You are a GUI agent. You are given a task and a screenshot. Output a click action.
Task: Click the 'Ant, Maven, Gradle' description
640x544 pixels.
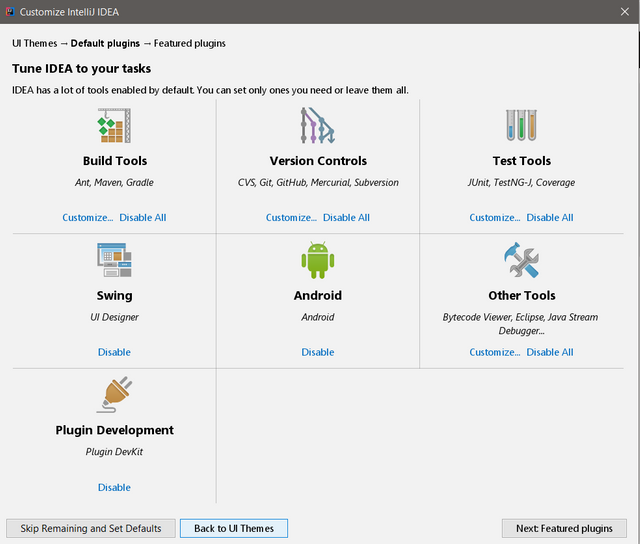point(114,182)
